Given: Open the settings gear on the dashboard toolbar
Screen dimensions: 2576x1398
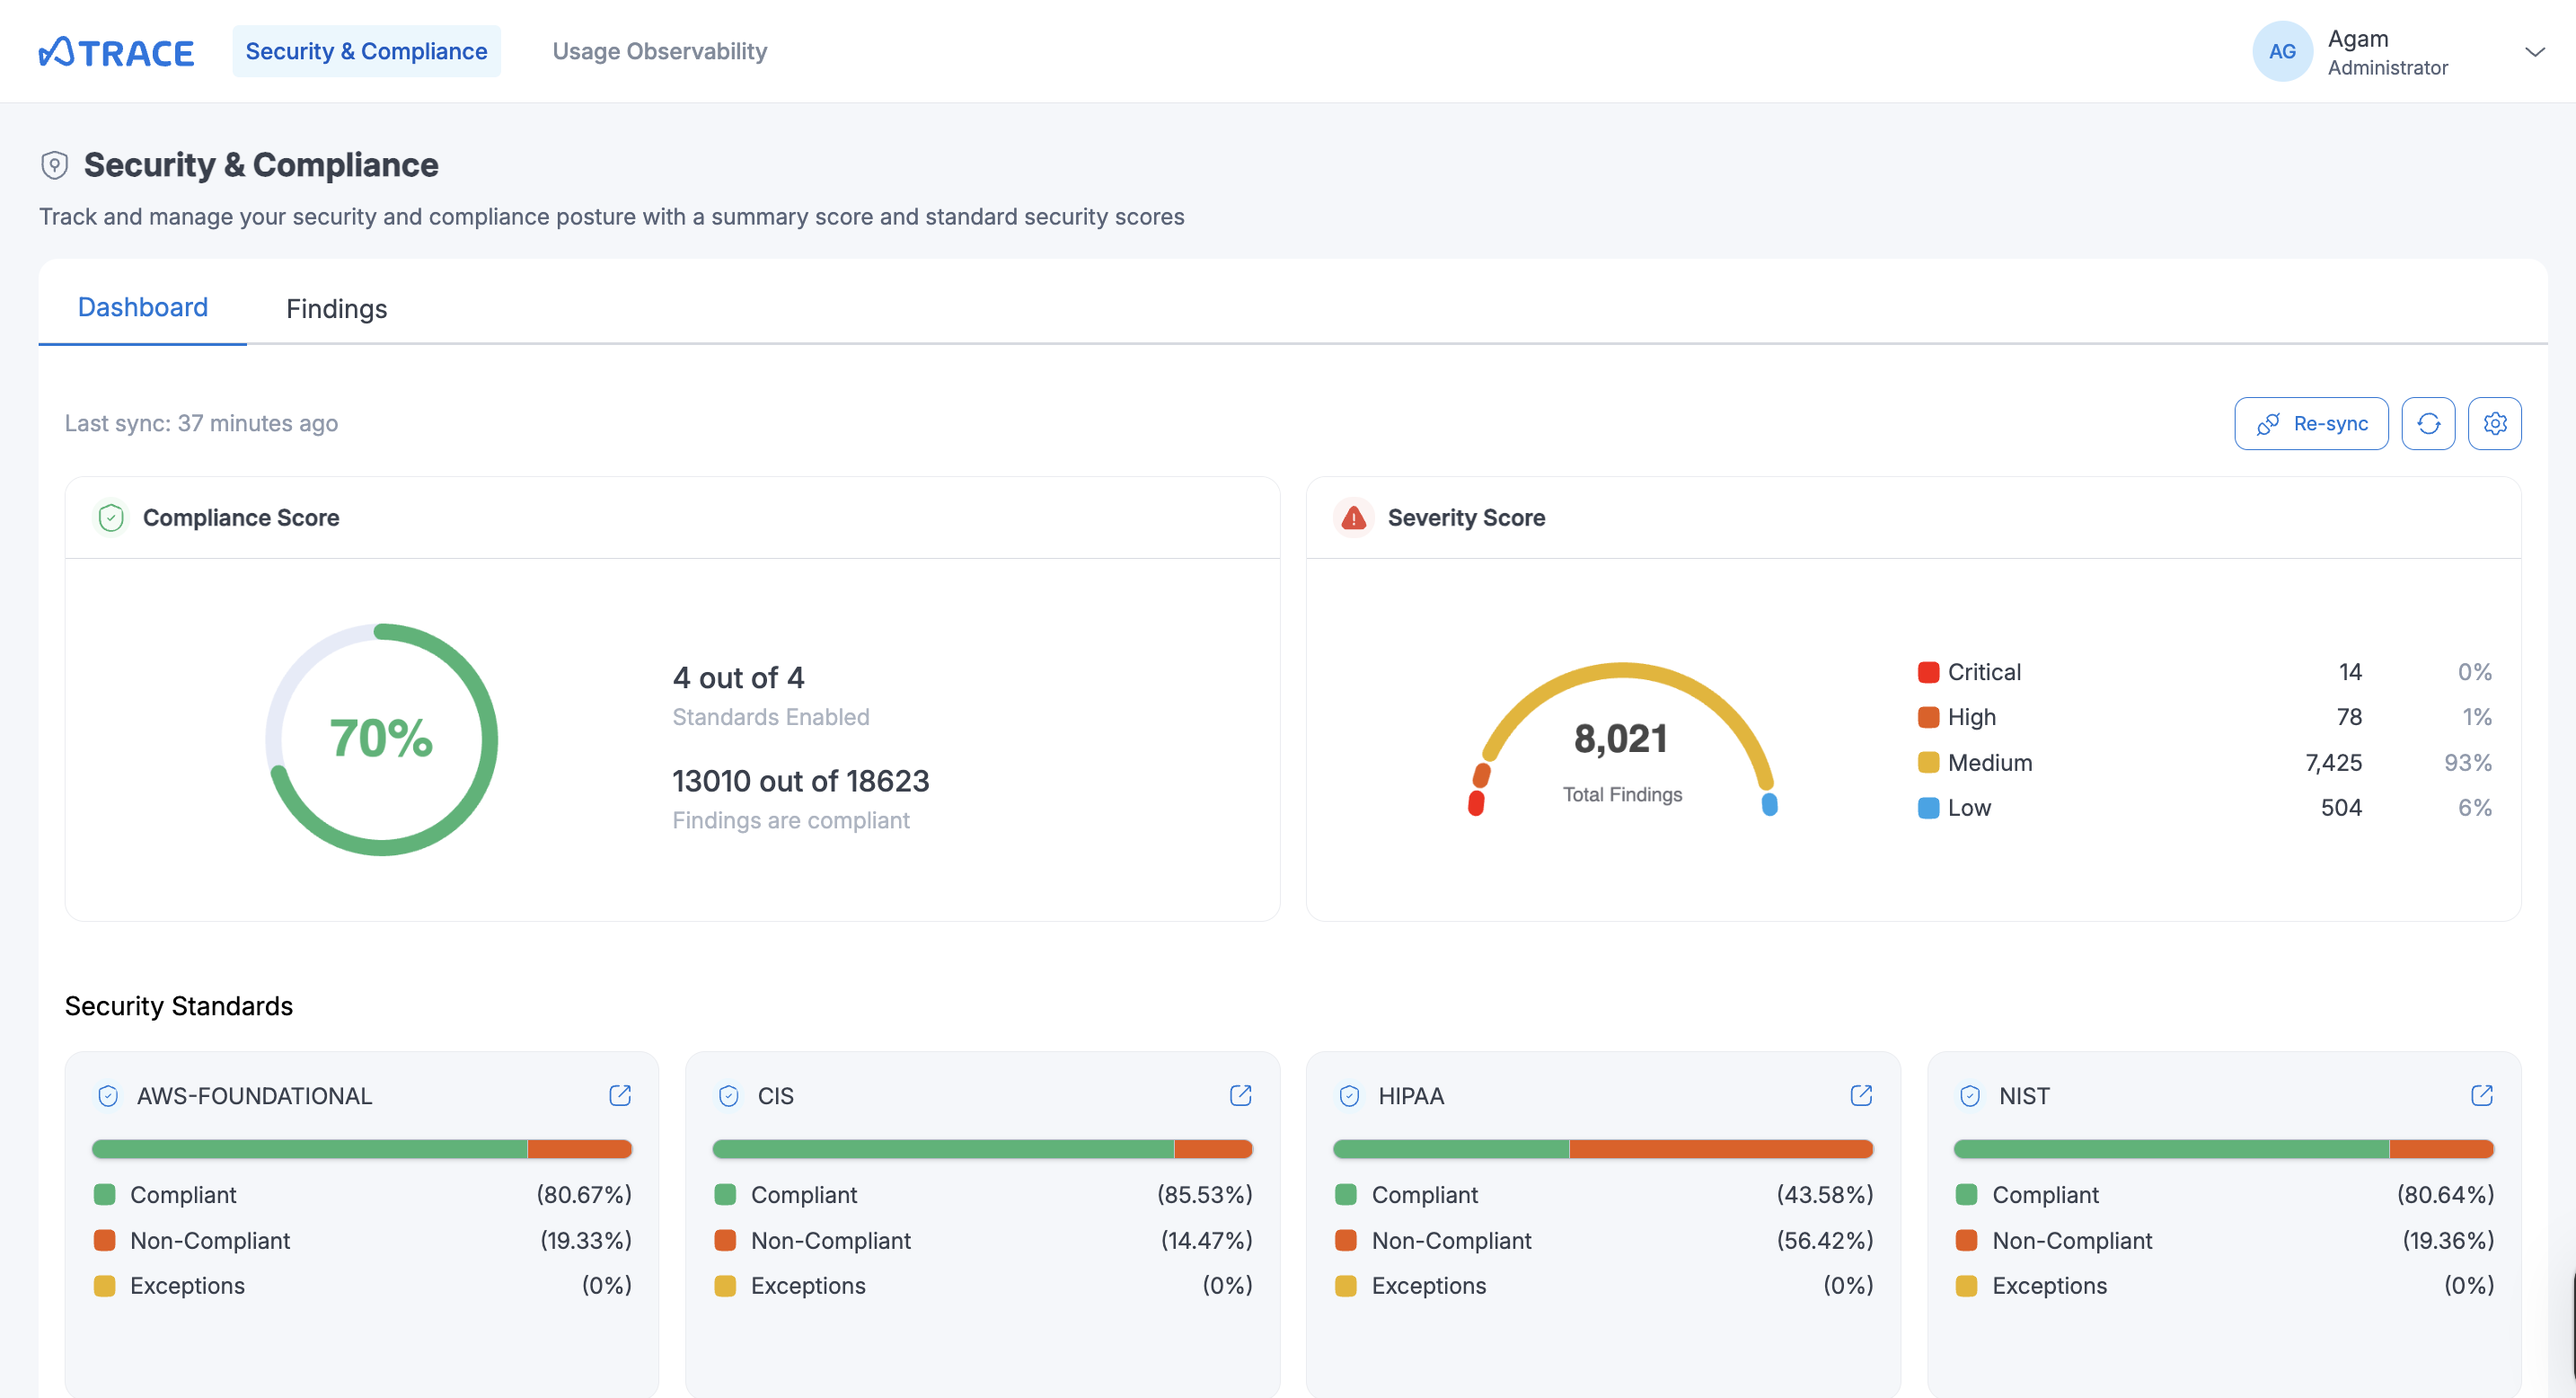Looking at the screenshot, I should [2494, 423].
